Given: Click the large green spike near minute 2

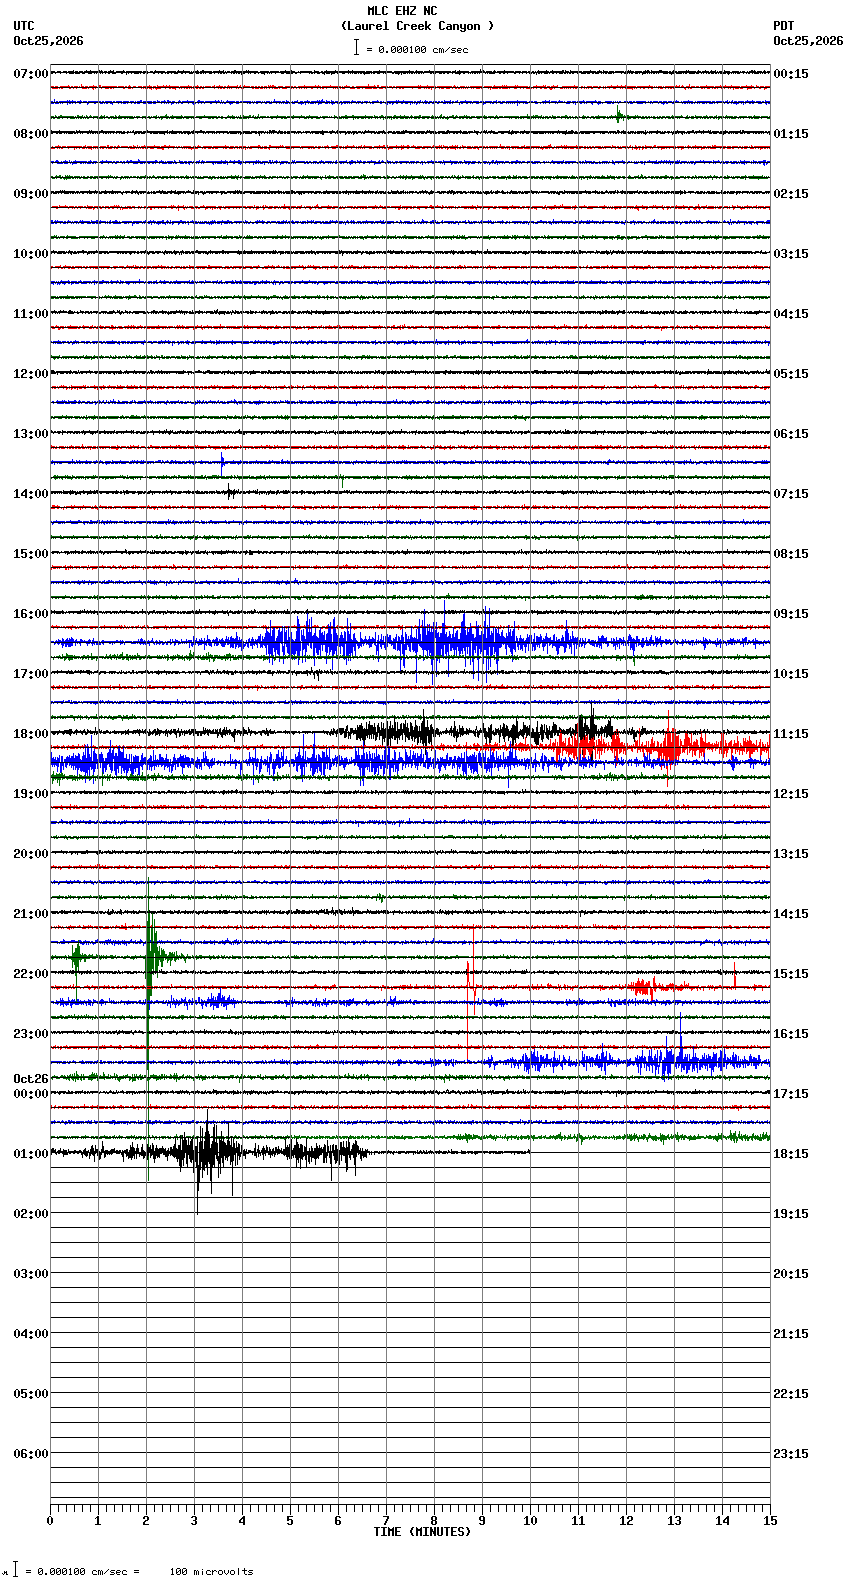Looking at the screenshot, I should pyautogui.click(x=148, y=1030).
